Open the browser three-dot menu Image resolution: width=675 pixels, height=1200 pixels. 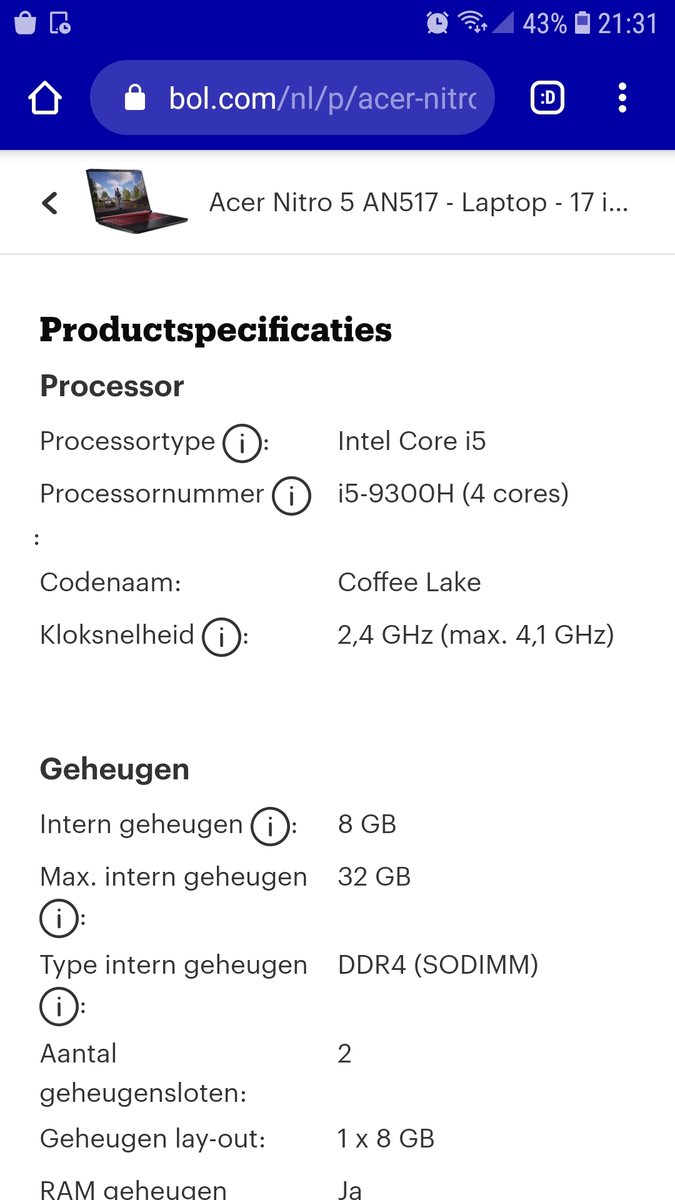tap(622, 98)
